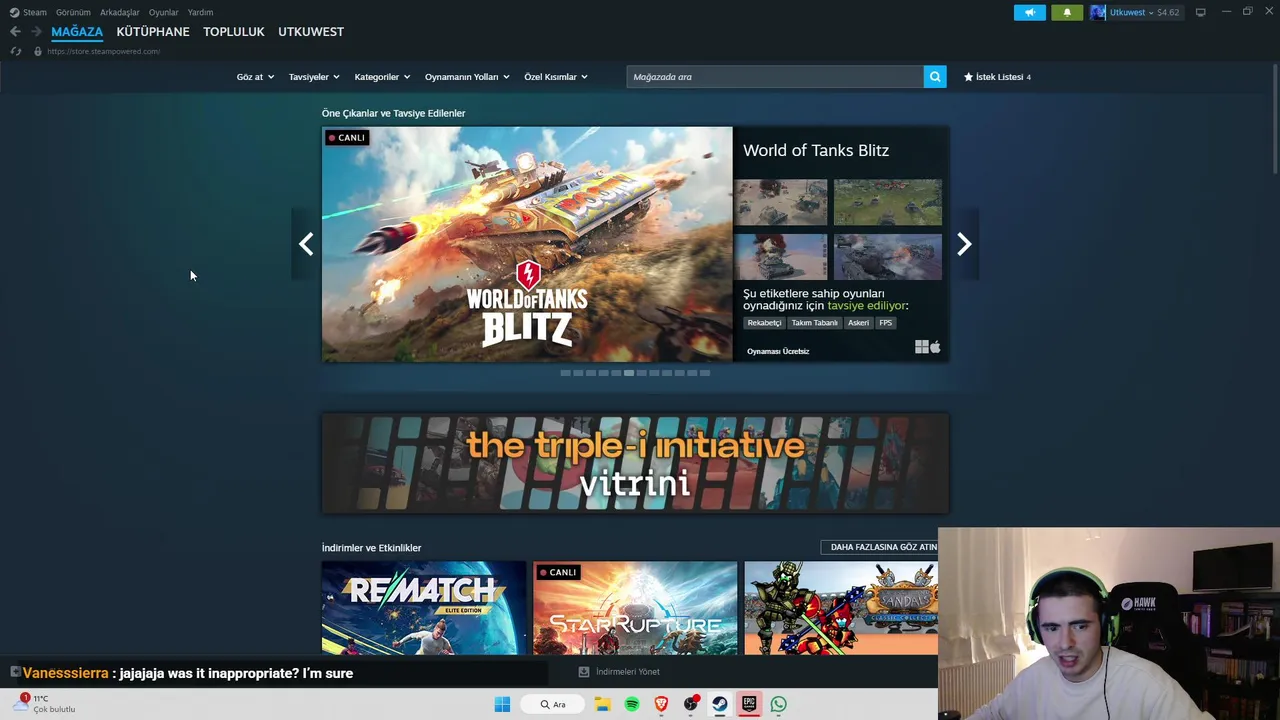Click DAHA FAZLASINA GÖZ ATIN button
1280x720 pixels.
(x=883, y=547)
